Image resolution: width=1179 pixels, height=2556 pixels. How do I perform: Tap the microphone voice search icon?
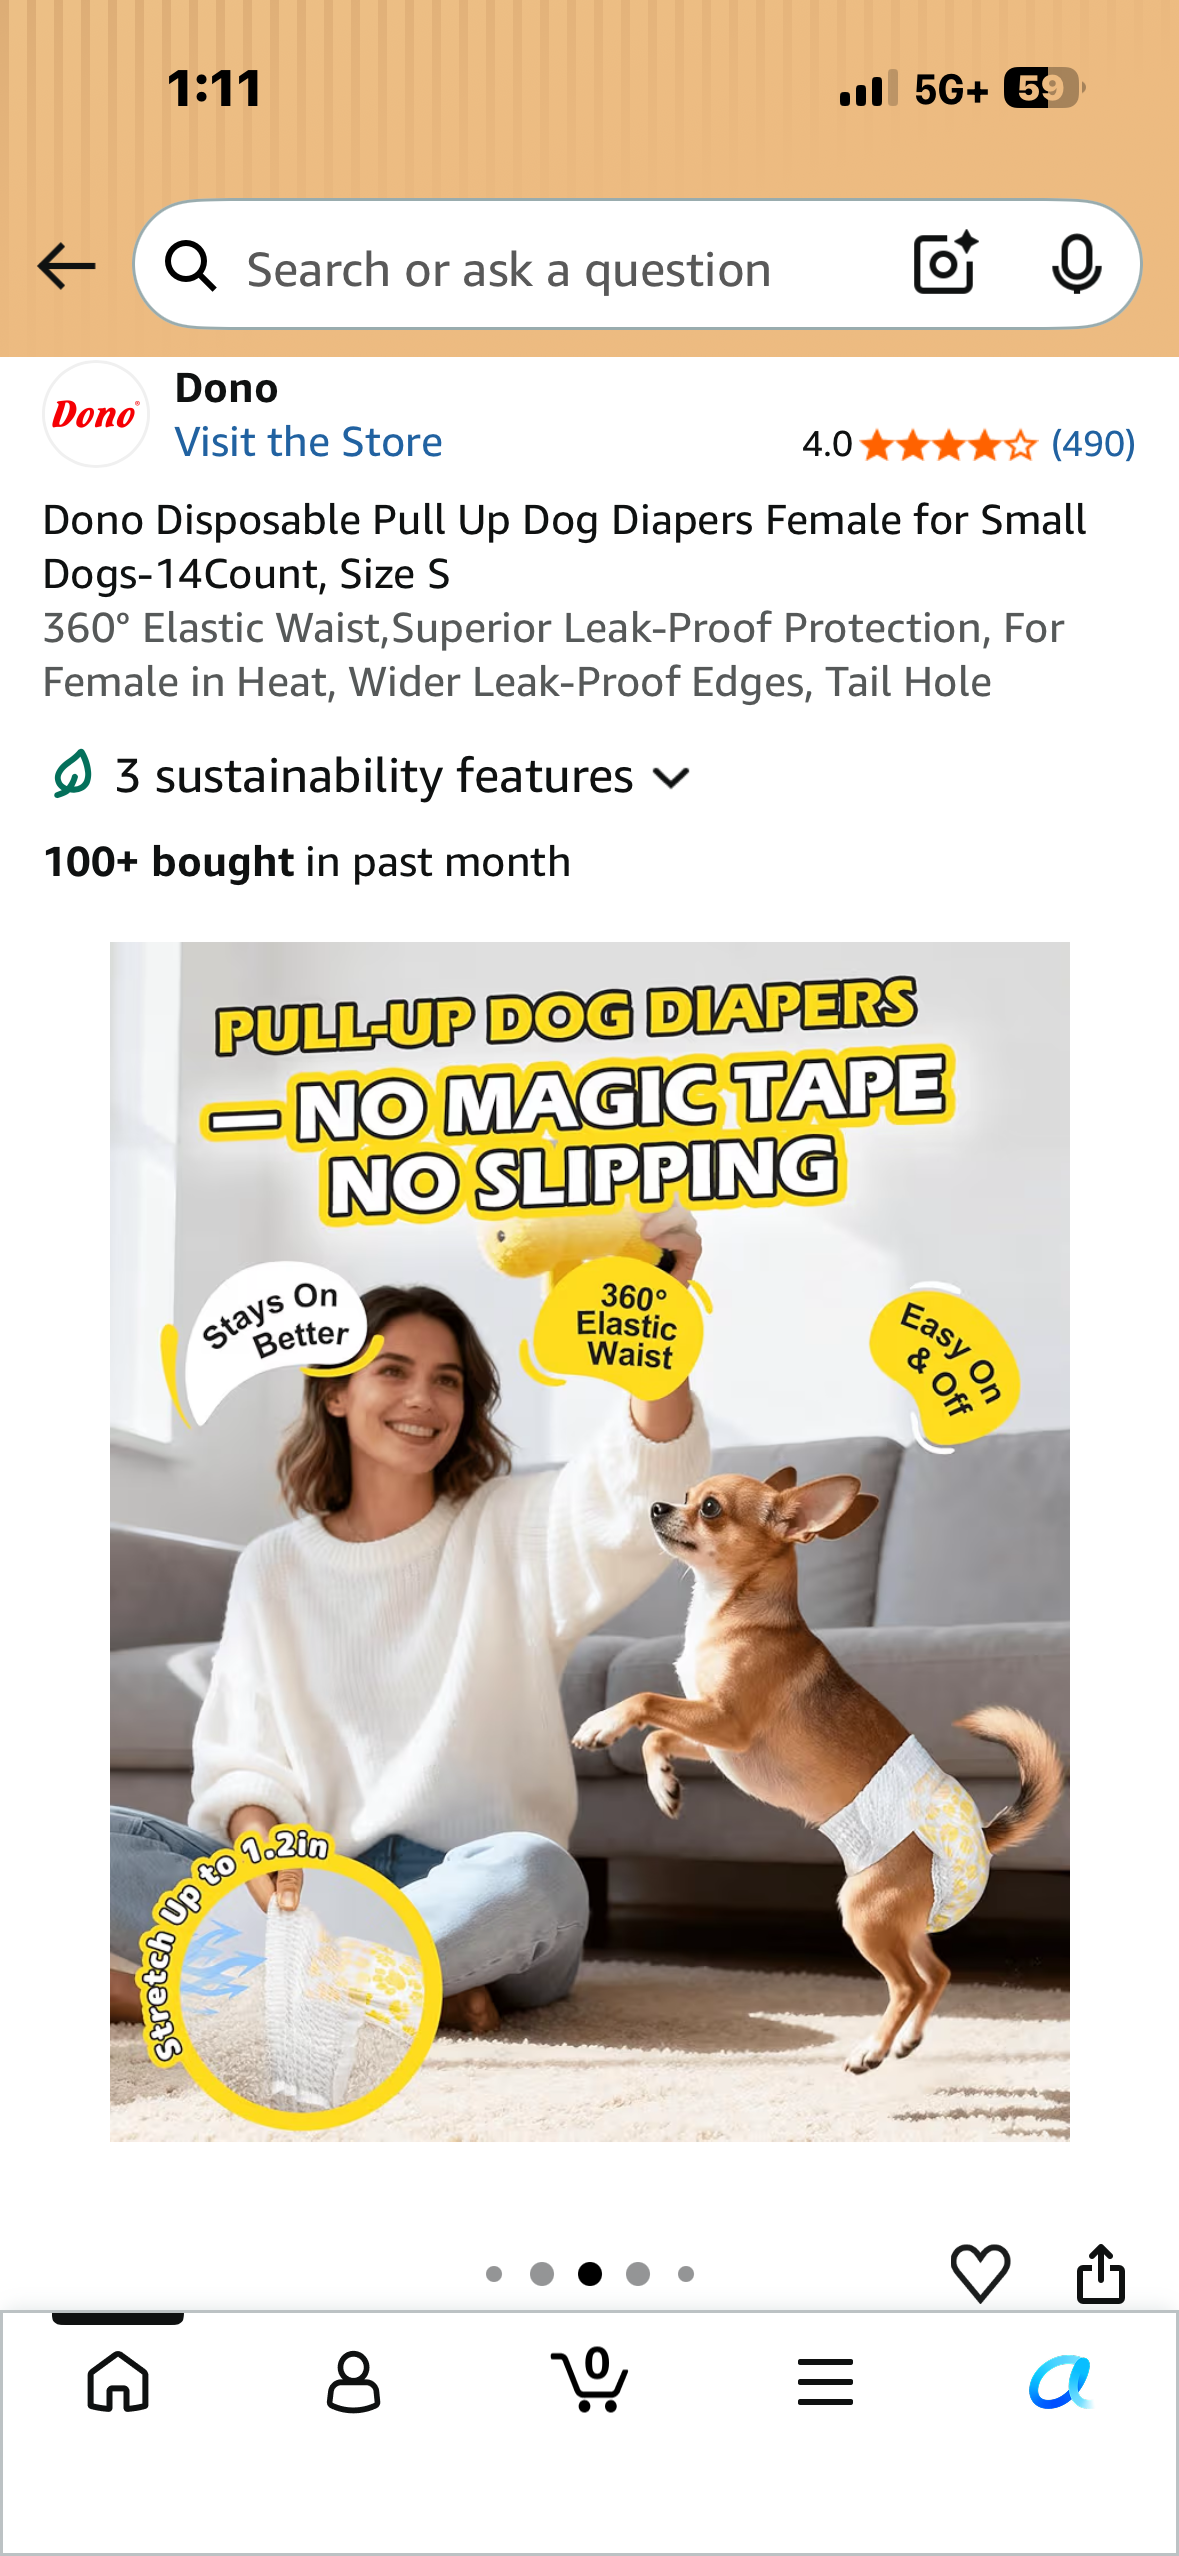1076,264
